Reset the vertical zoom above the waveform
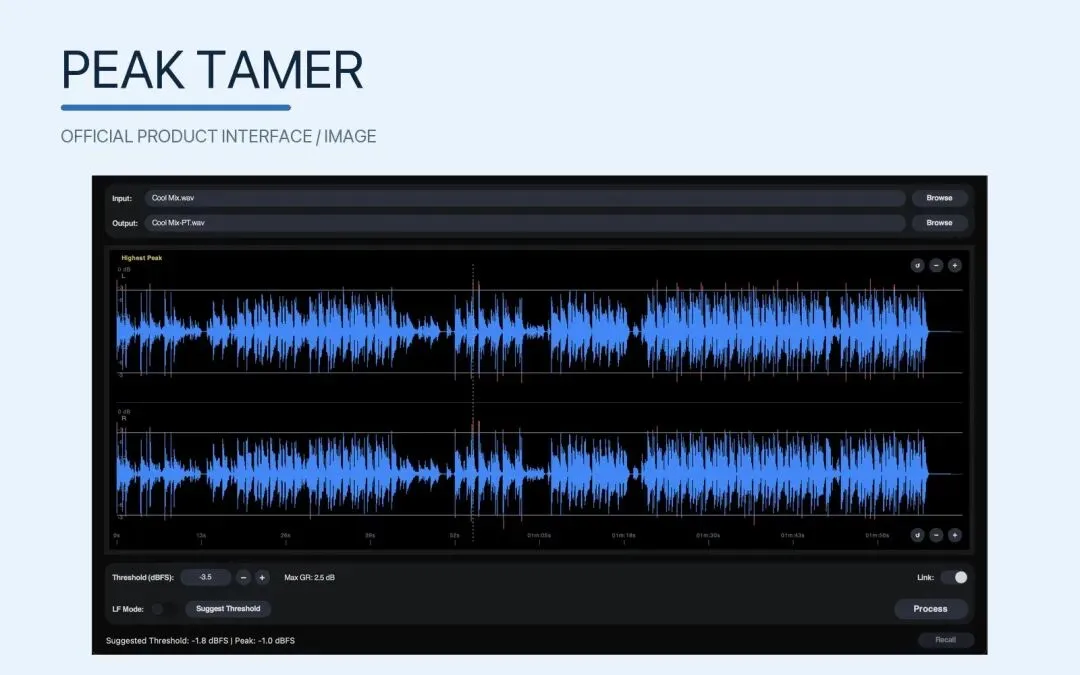Viewport: 1080px width, 675px height. (917, 265)
